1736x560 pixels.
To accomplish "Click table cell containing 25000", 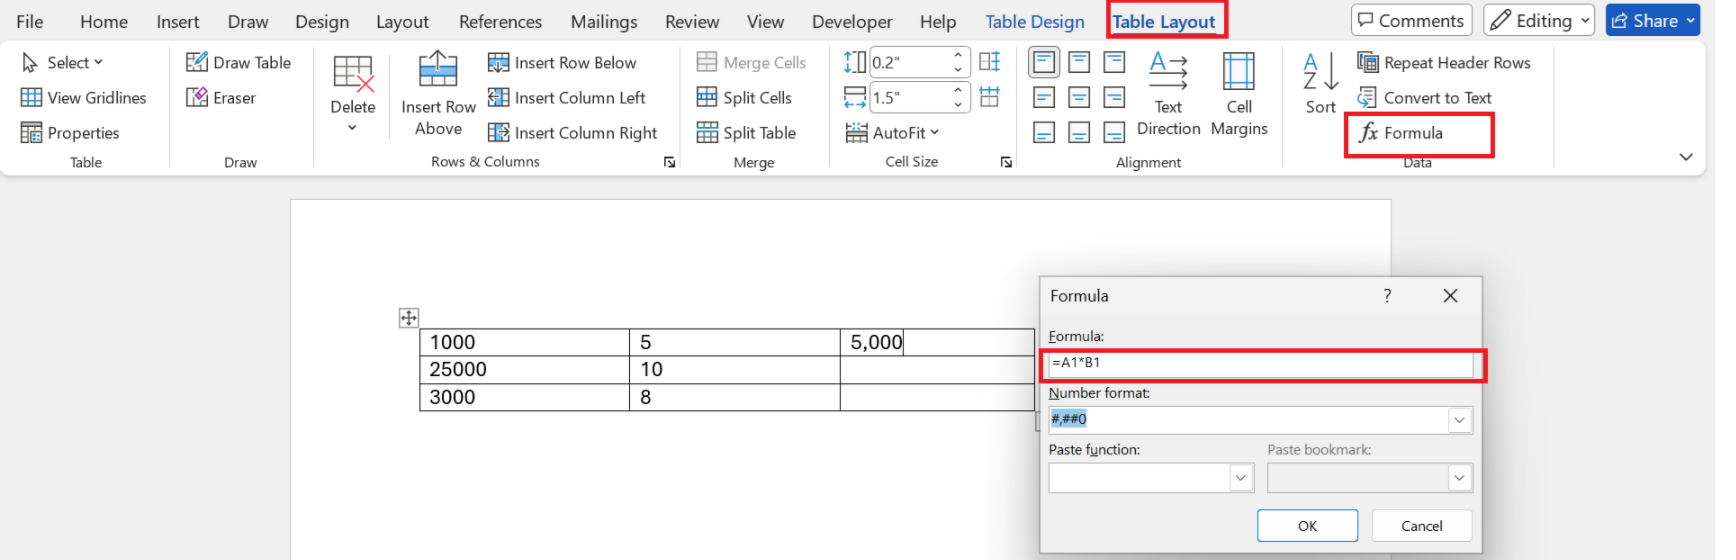I will point(524,370).
